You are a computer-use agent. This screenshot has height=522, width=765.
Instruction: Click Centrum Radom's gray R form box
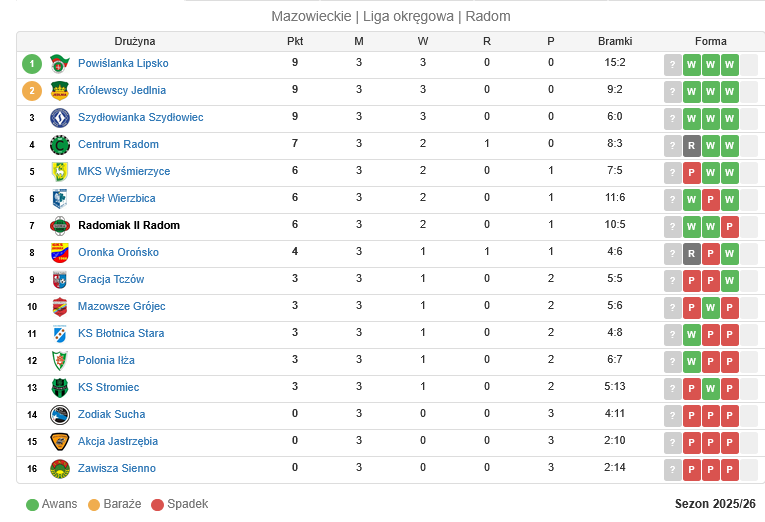click(x=691, y=145)
